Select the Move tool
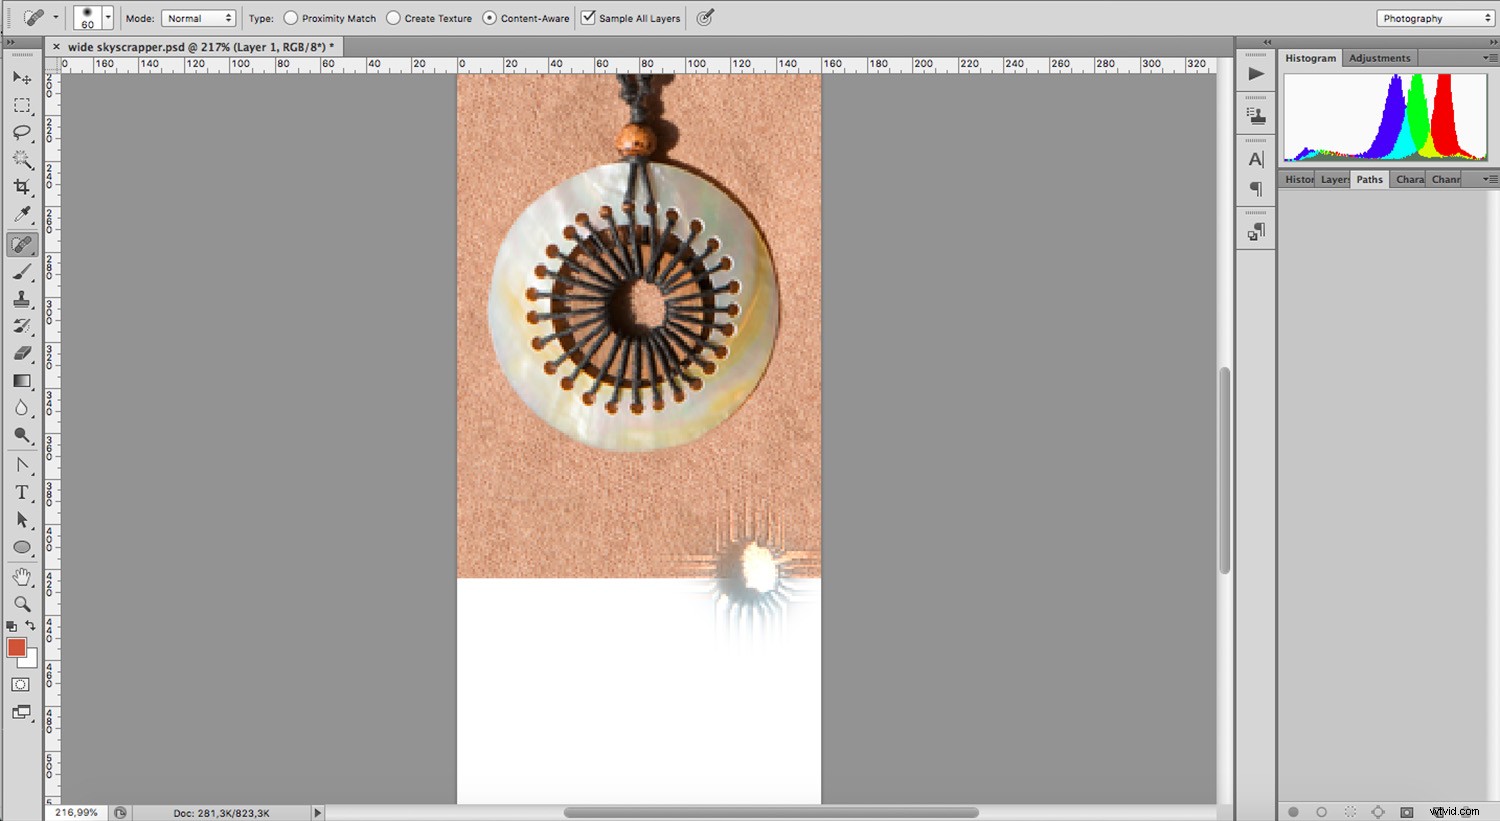The height and width of the screenshot is (821, 1500). [22, 78]
